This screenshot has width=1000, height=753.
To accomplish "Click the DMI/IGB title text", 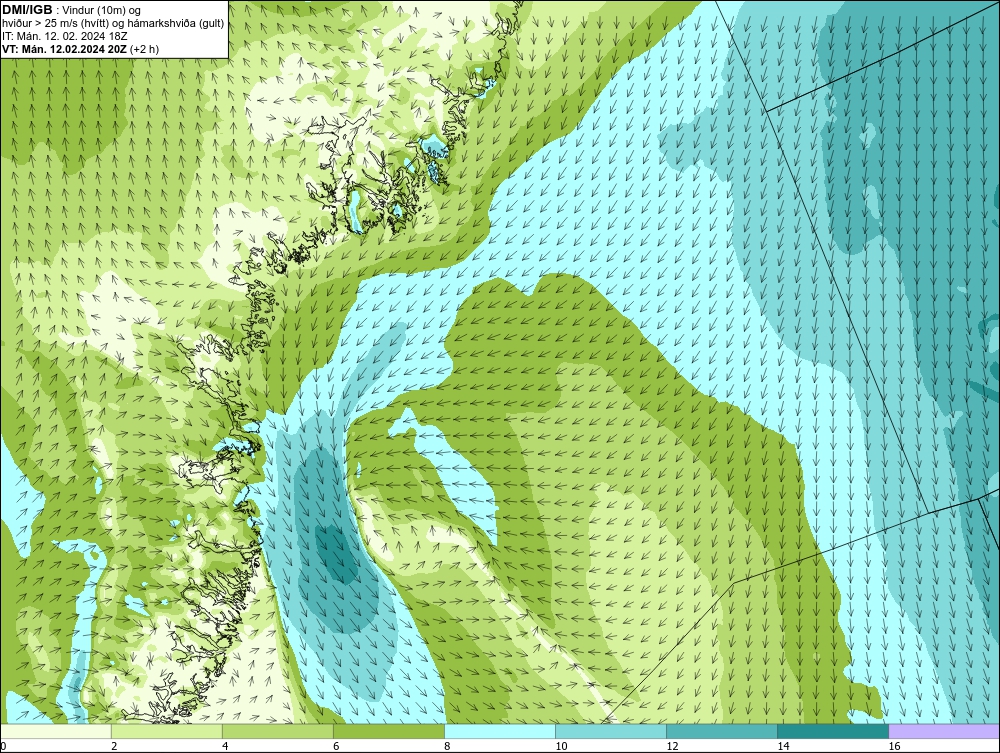I will [x=27, y=10].
